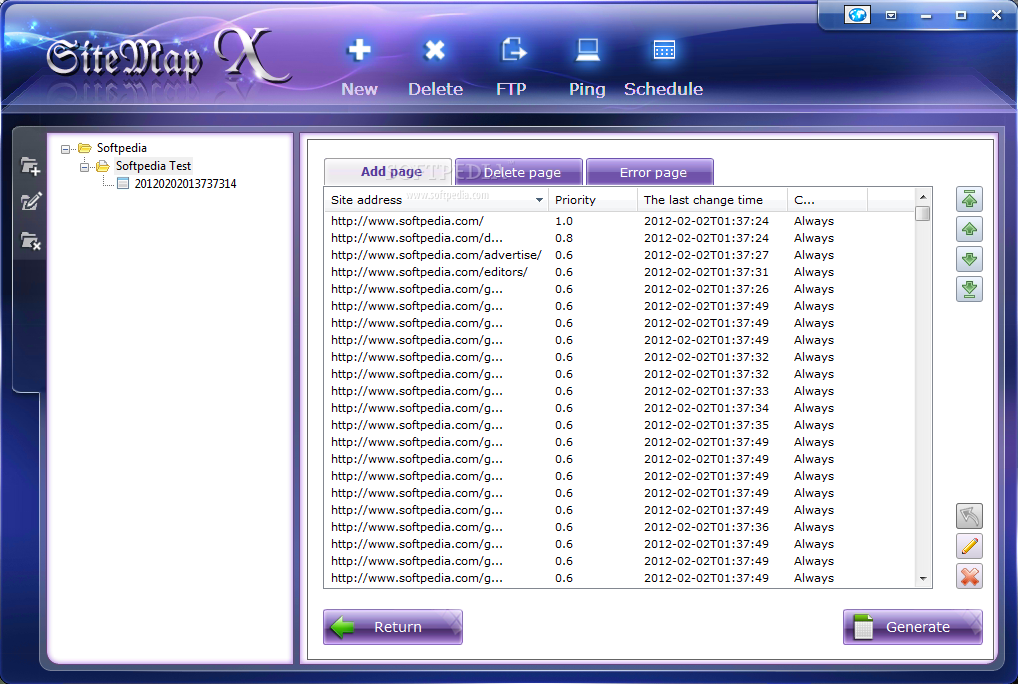This screenshot has height=684, width=1018.
Task: Click the list scrollbar thumb
Action: point(923,214)
